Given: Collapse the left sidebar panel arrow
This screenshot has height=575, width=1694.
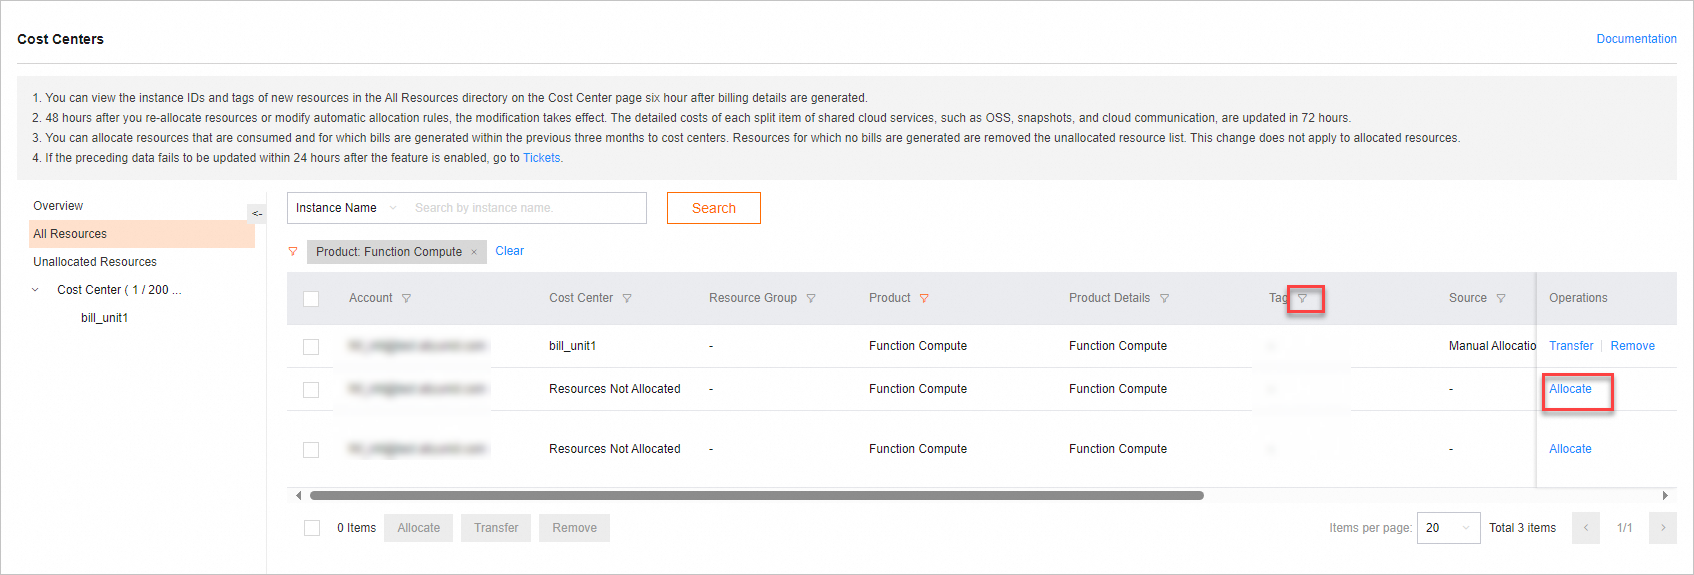Looking at the screenshot, I should tap(256, 213).
